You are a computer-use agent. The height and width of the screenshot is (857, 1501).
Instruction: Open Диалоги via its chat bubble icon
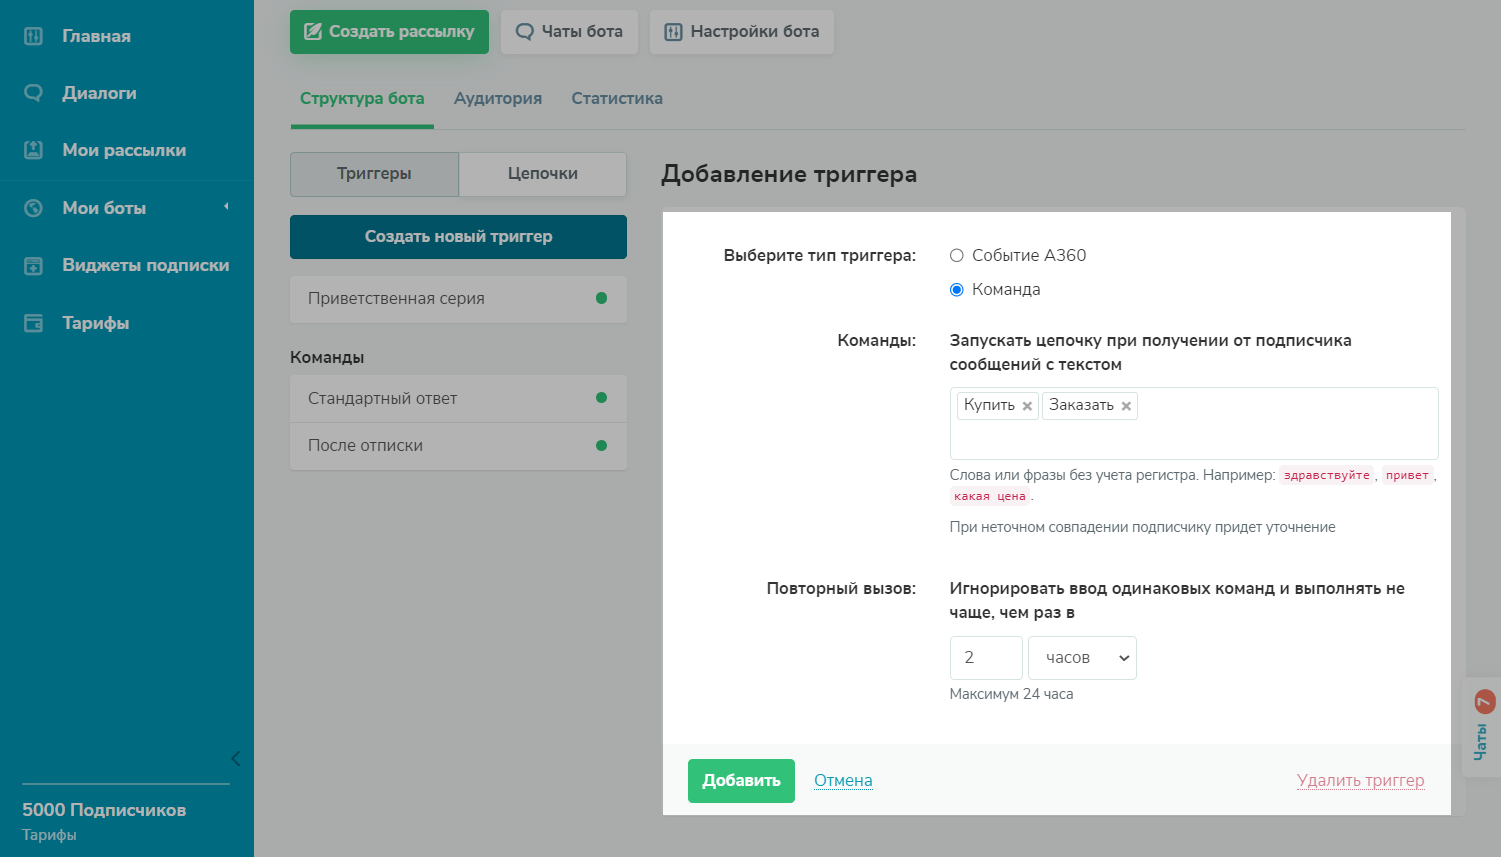click(x=33, y=93)
